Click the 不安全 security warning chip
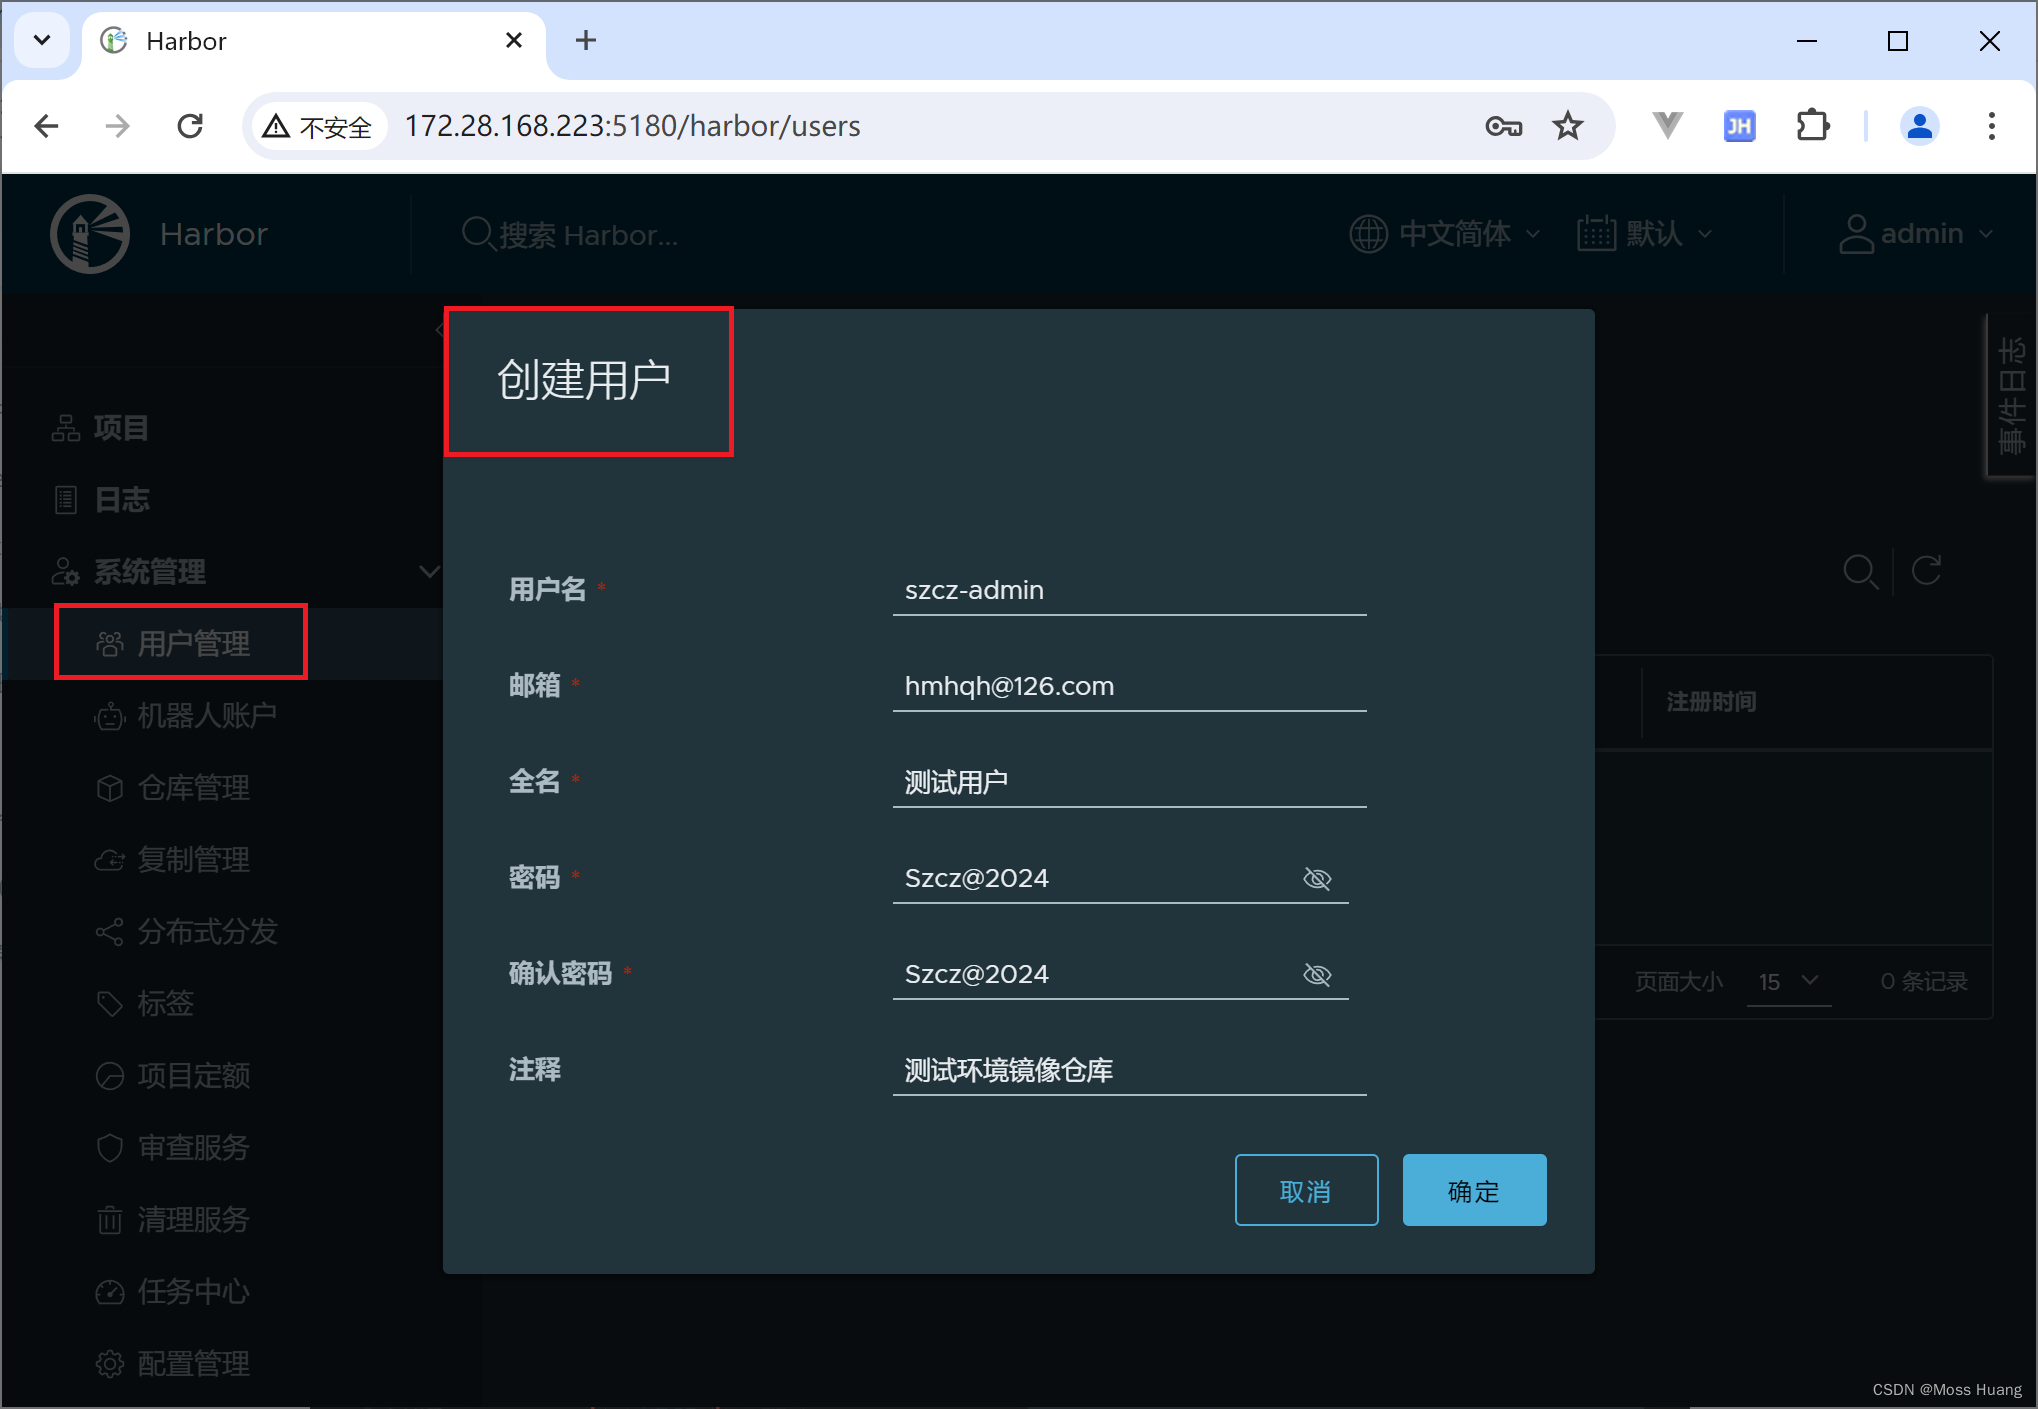 (x=318, y=127)
